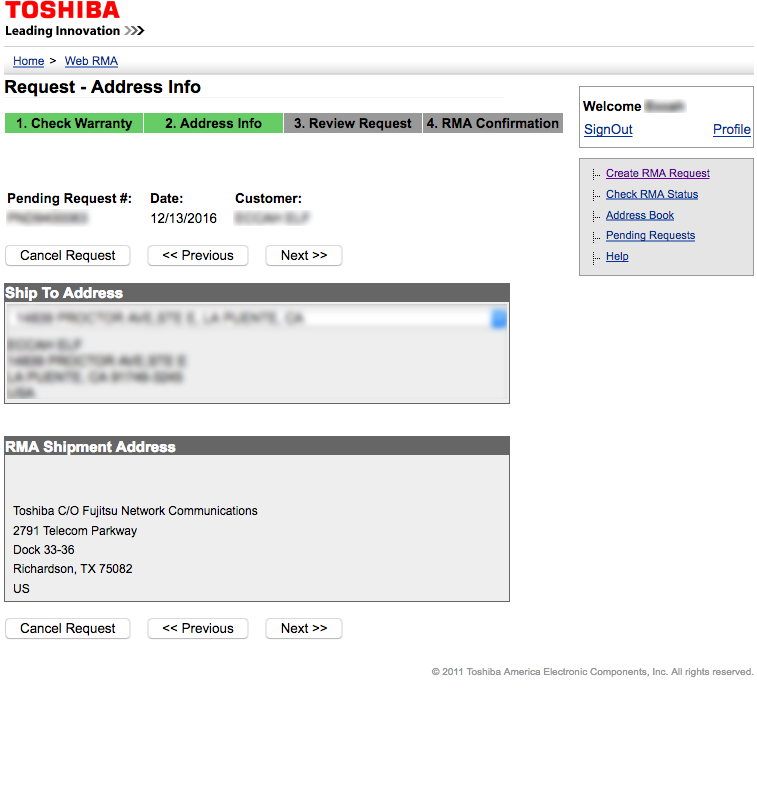
Task: Open the Home breadcrumb link
Action: click(28, 61)
